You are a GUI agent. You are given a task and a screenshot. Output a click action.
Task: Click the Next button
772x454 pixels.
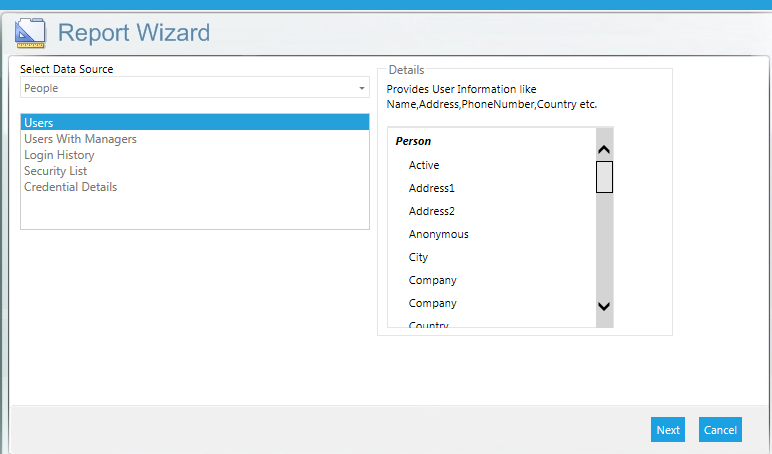(x=668, y=430)
